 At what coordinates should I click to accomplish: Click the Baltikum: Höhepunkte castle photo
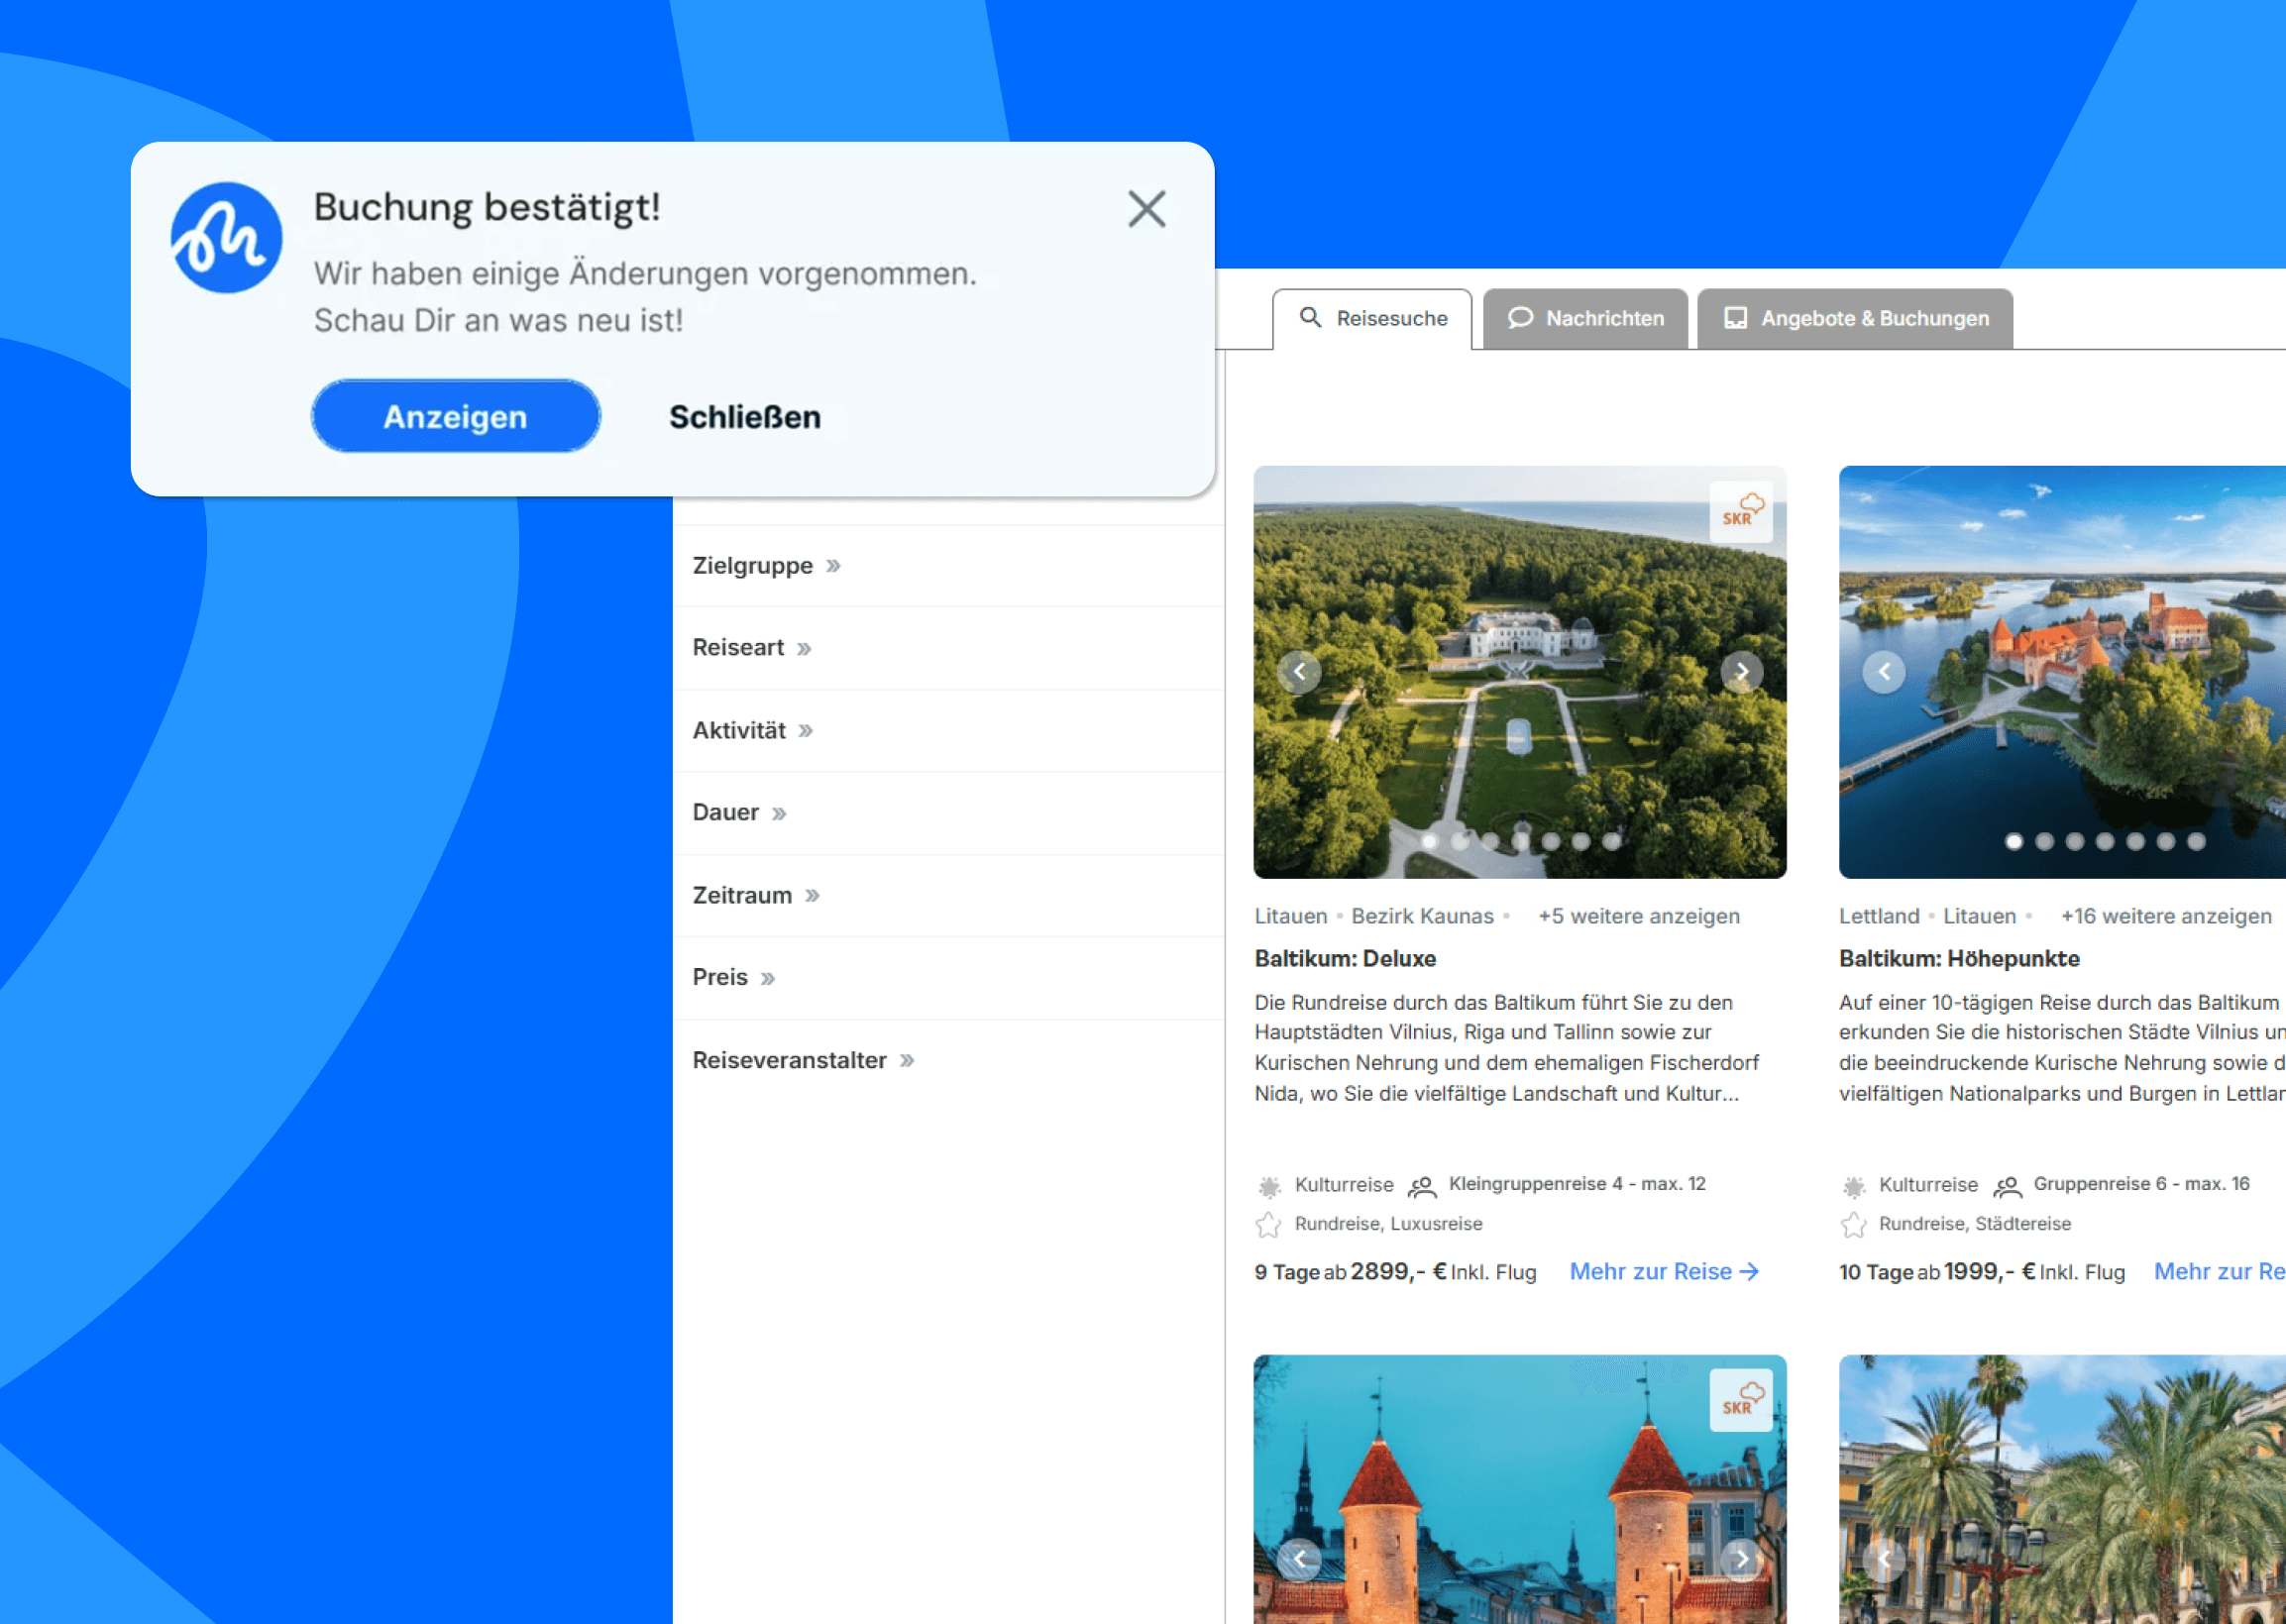[x=2062, y=672]
